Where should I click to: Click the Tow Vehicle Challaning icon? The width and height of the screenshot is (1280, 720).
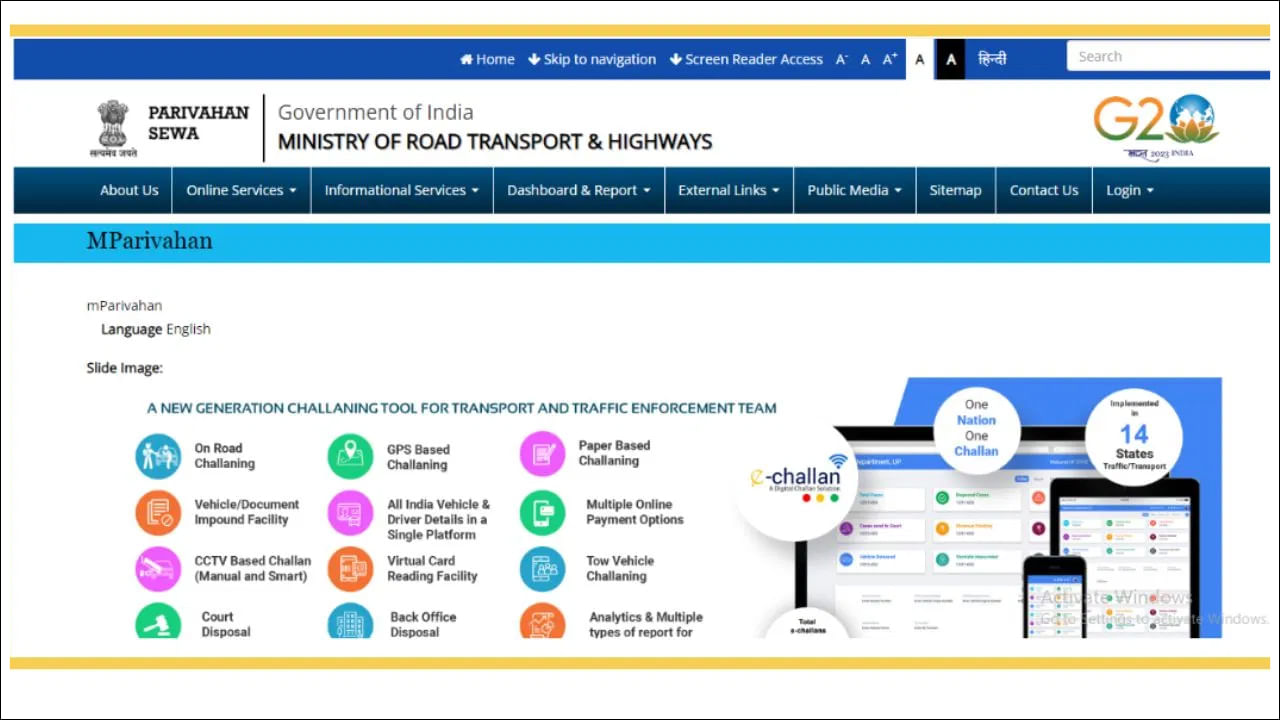click(543, 569)
